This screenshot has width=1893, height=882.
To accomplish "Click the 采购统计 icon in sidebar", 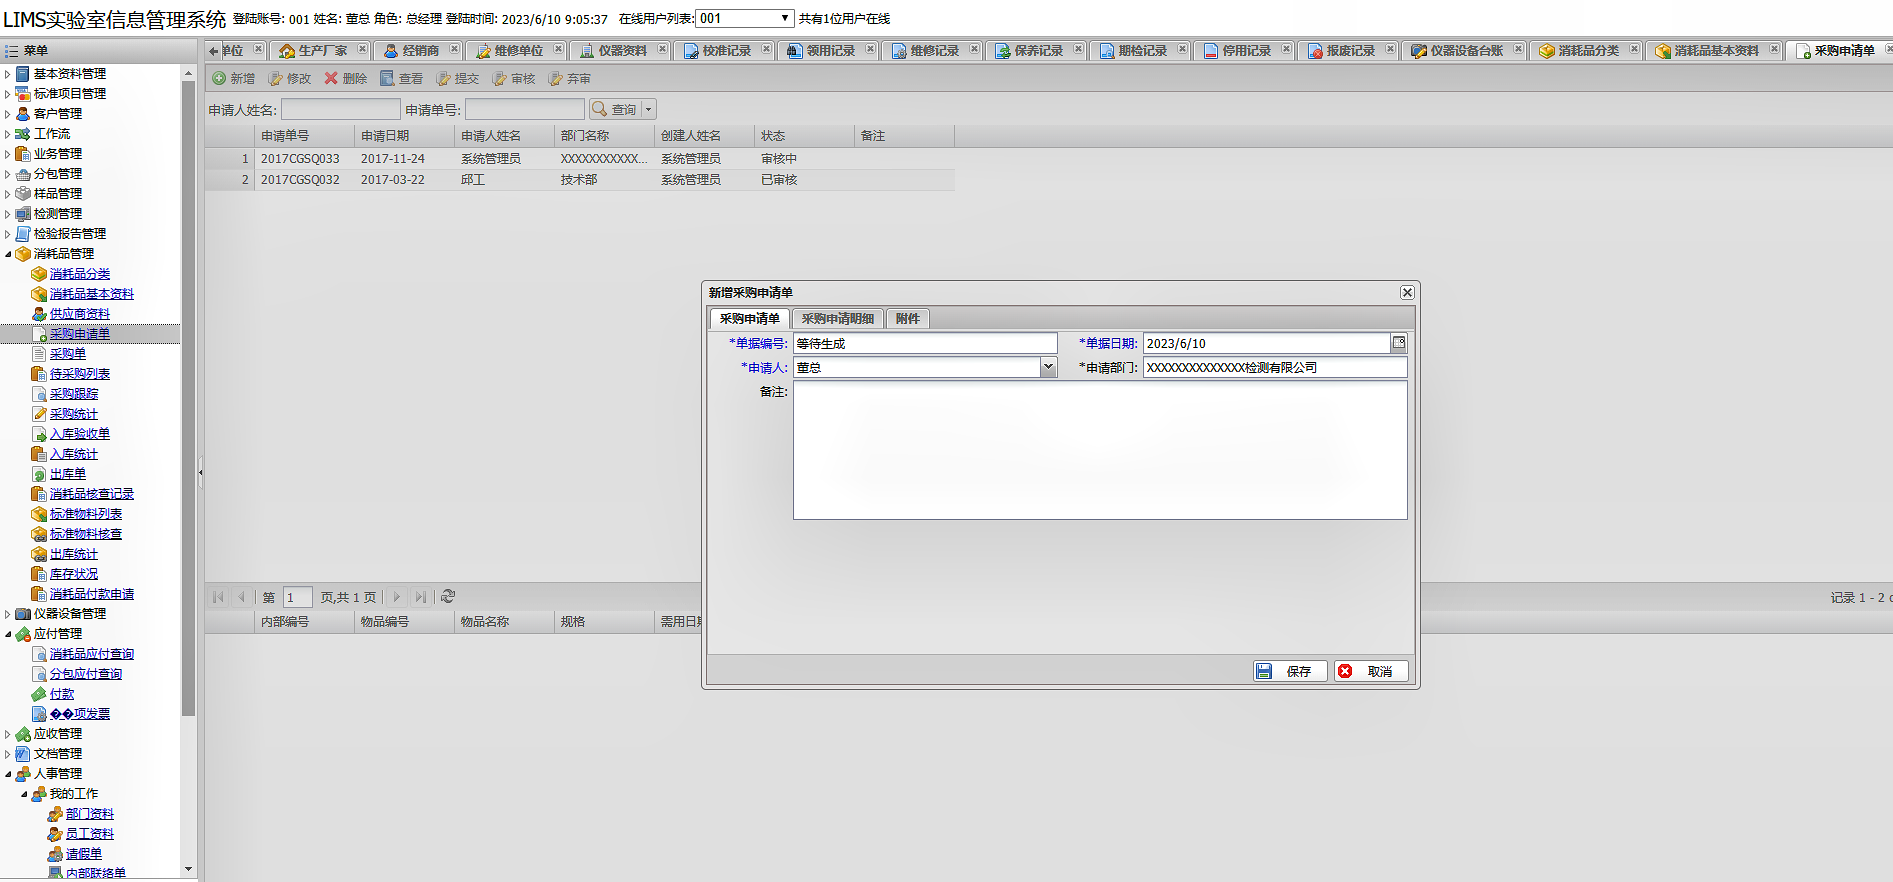I will 39,414.
